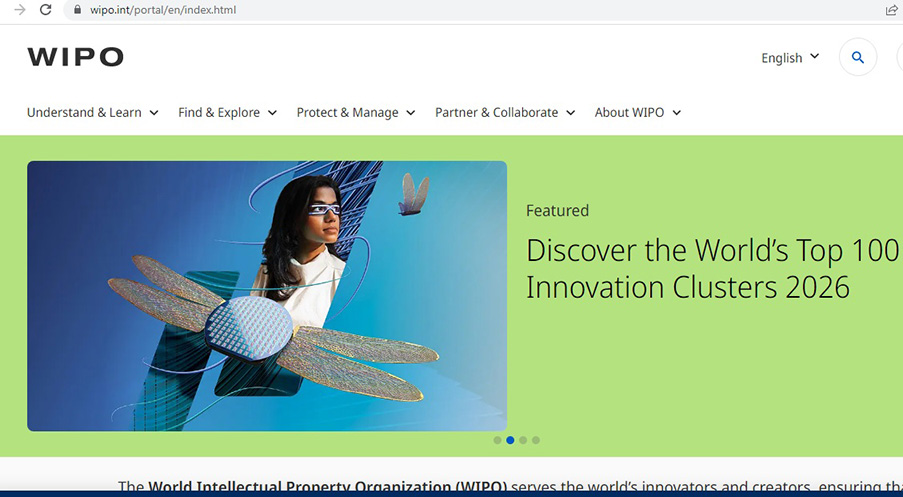Click the World Intellectual Property Organization text
This screenshot has width=903, height=497.
(x=327, y=486)
